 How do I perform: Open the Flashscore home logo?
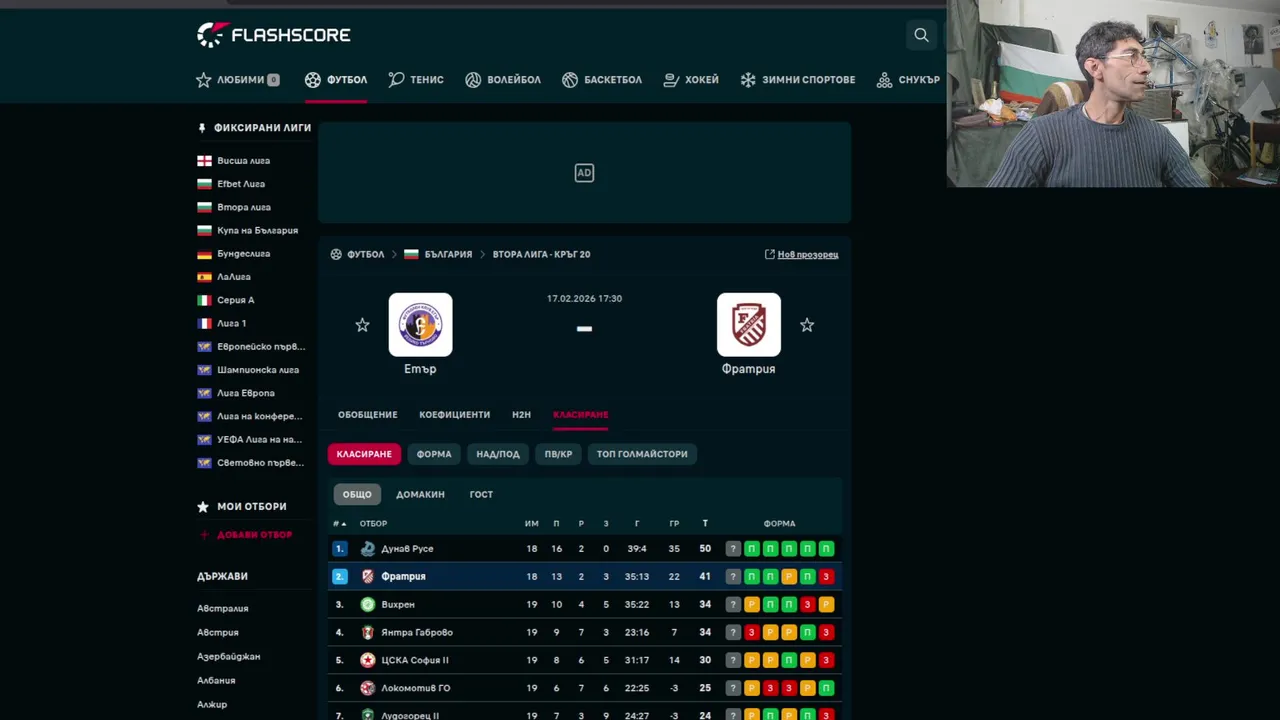point(273,35)
